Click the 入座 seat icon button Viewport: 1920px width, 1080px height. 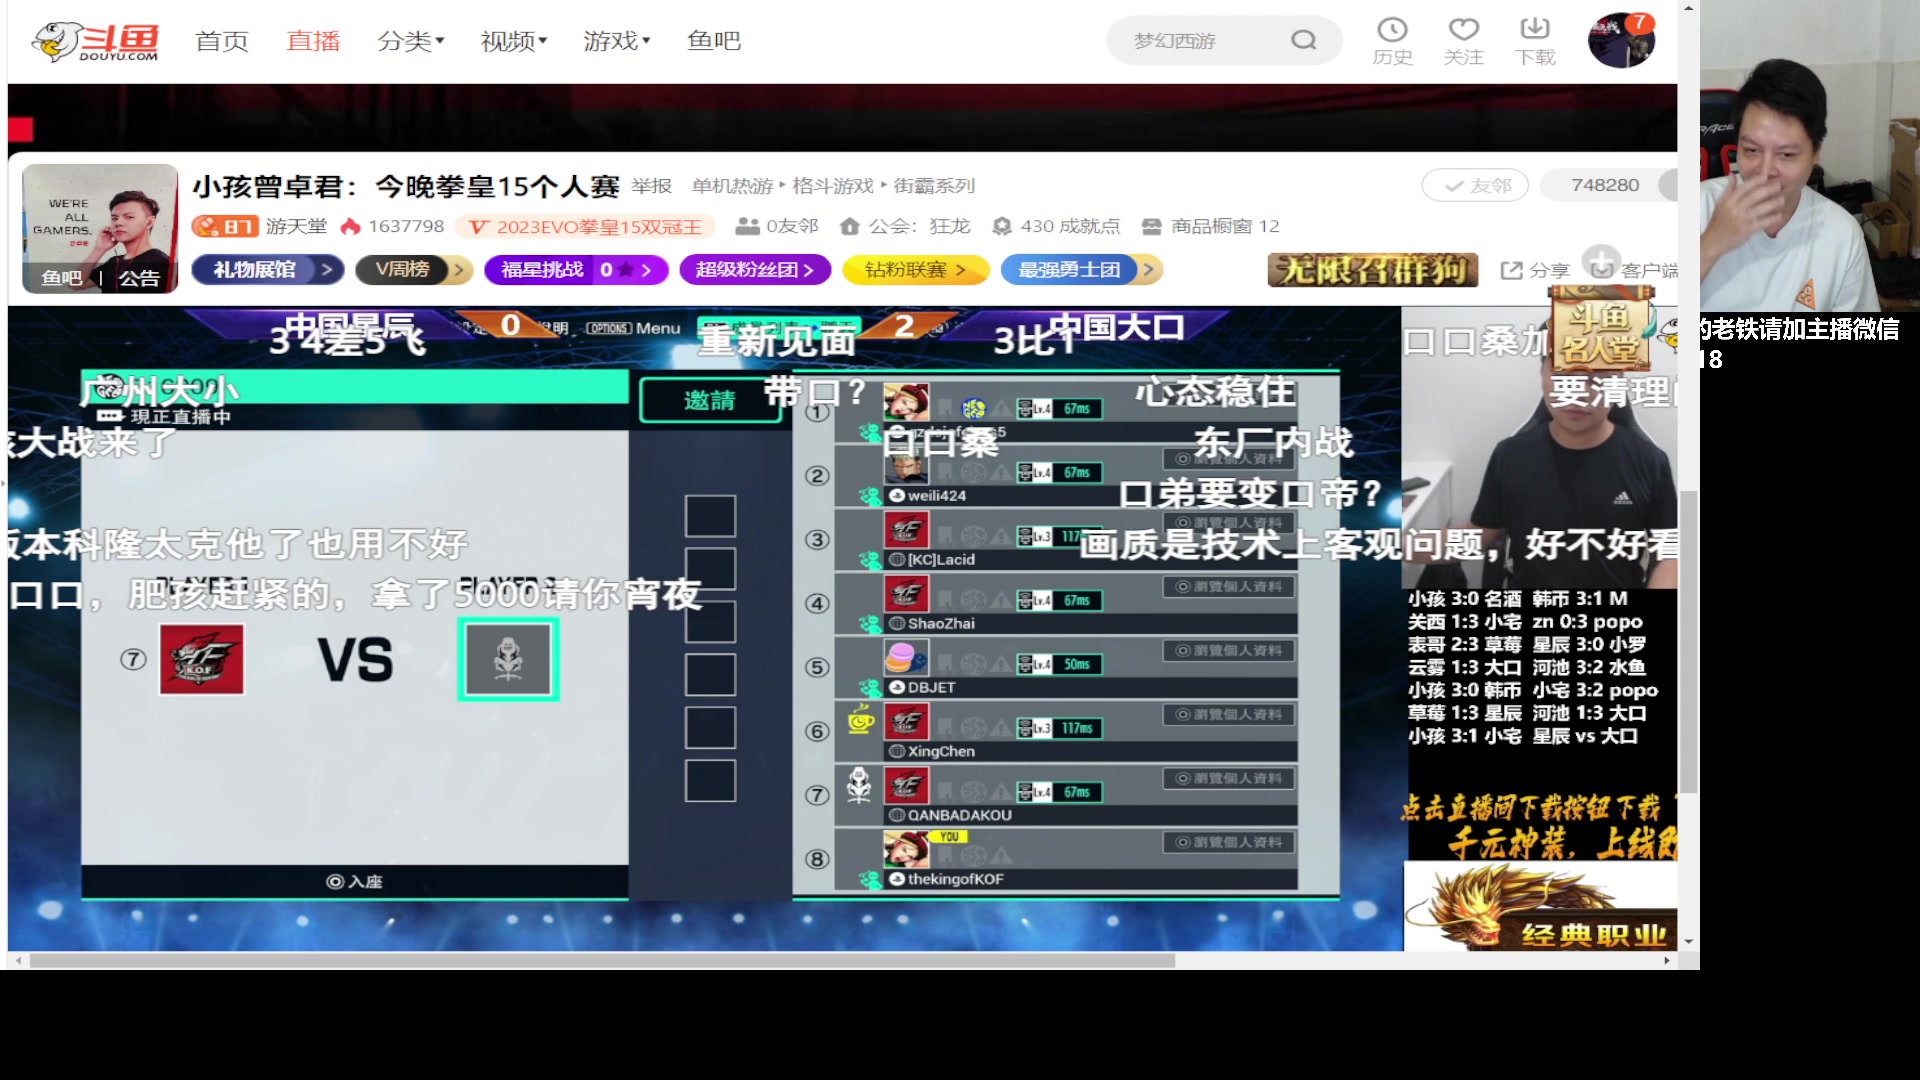[355, 881]
